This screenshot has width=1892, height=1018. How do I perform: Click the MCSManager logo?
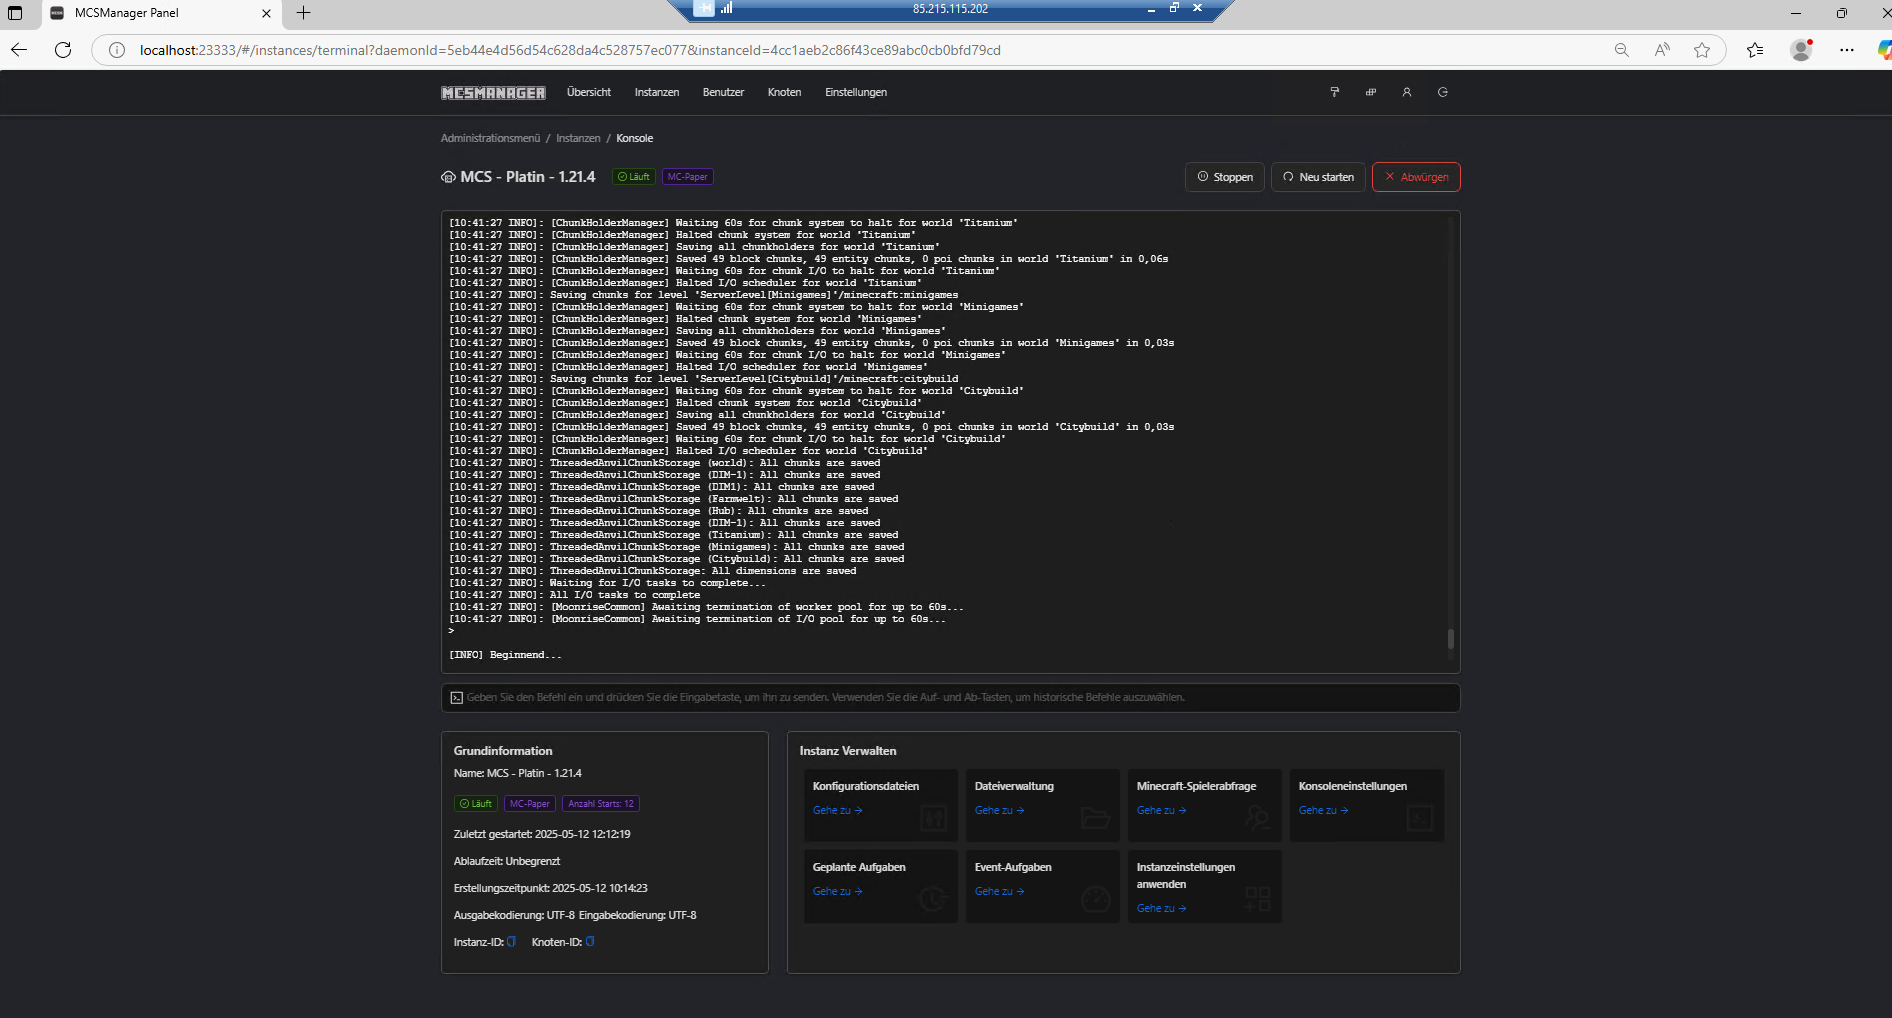click(493, 93)
